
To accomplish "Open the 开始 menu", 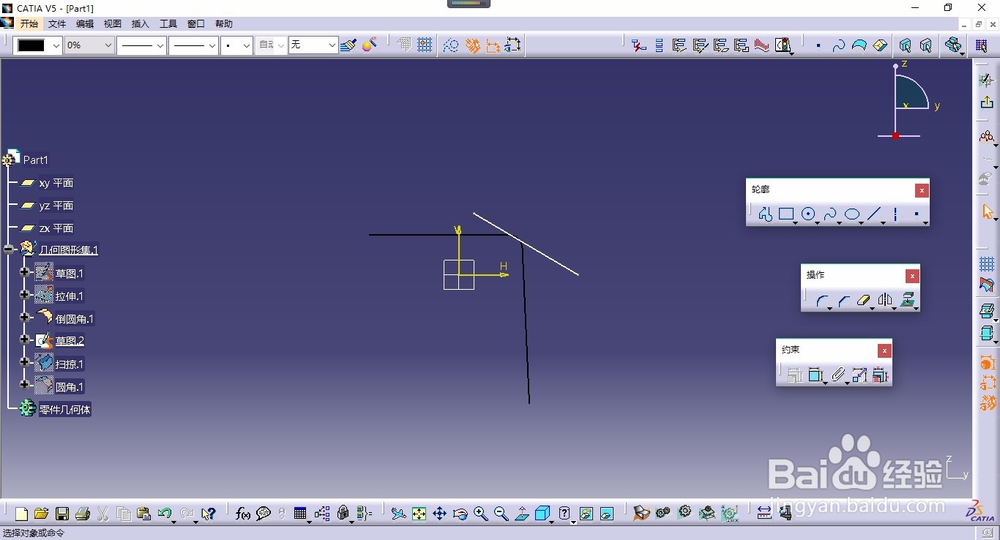I will pyautogui.click(x=29, y=24).
